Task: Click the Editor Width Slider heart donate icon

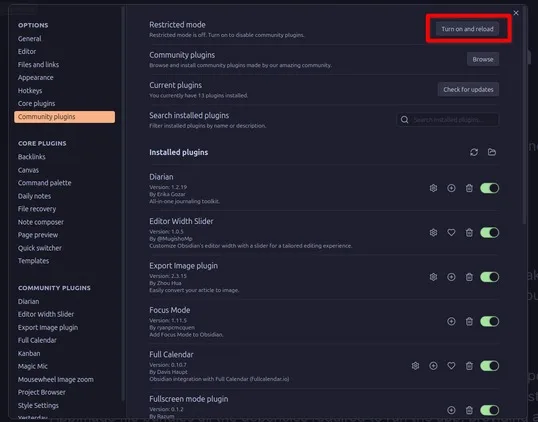Action: pos(451,233)
